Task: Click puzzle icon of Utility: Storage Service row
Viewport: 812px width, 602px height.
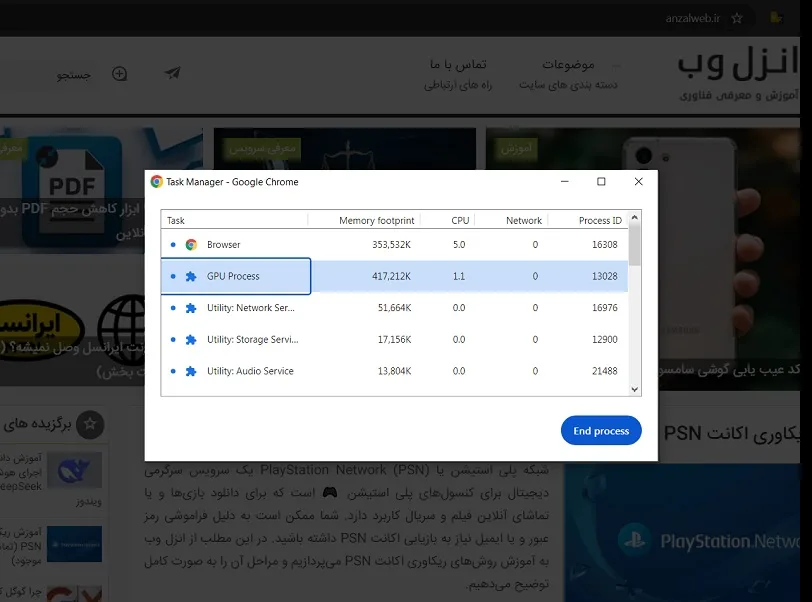Action: coord(191,339)
